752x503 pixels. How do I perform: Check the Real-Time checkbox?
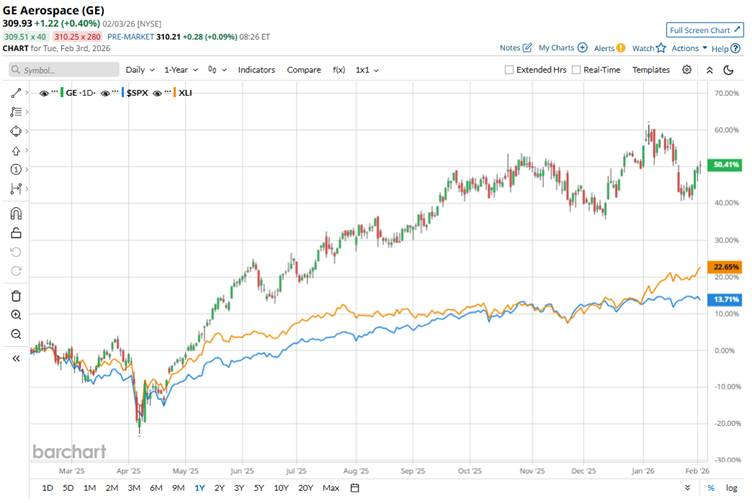[575, 70]
